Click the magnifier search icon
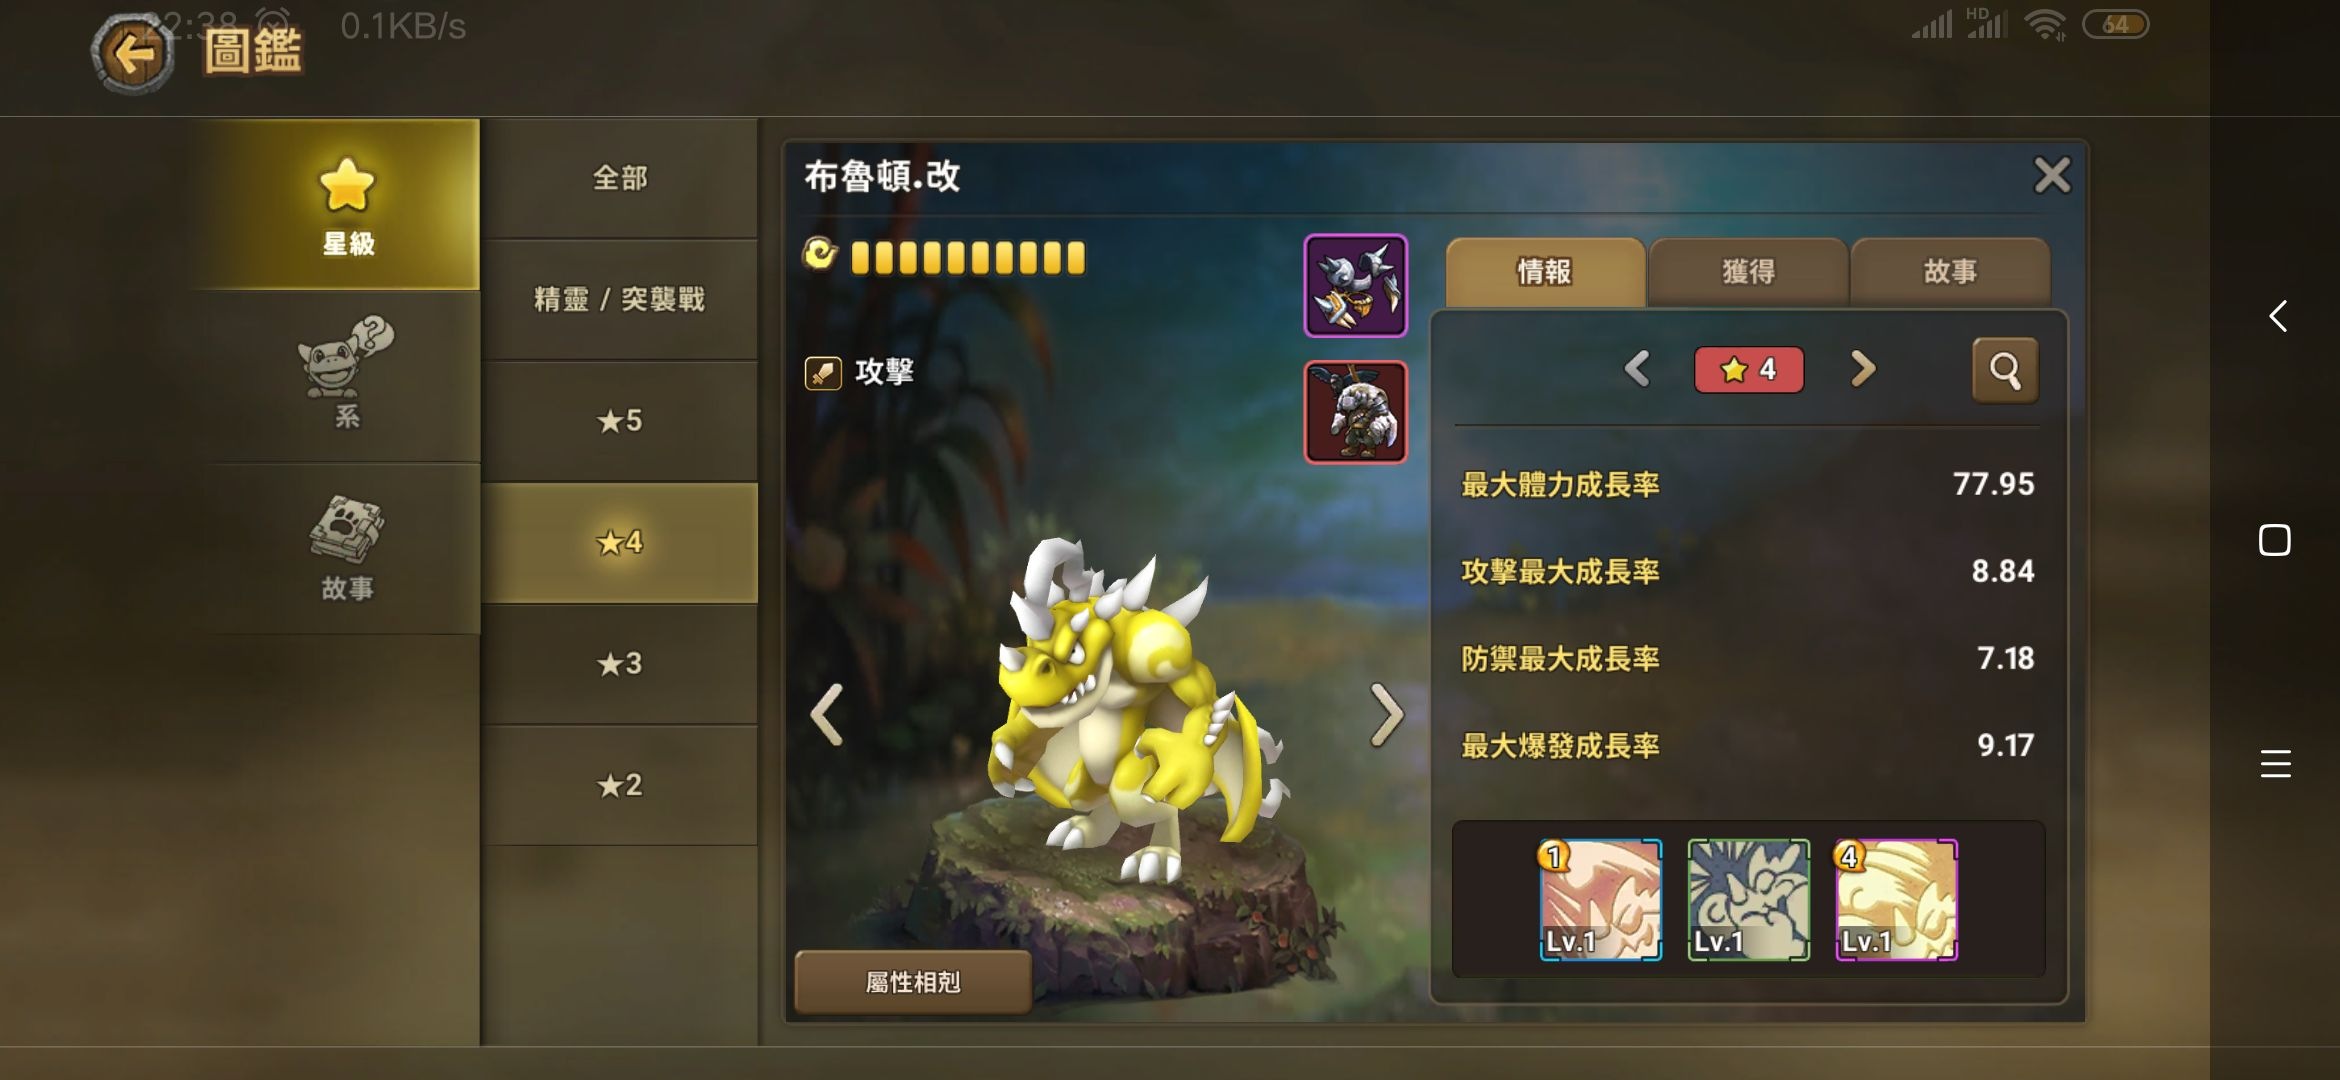This screenshot has width=2340, height=1080. click(2005, 370)
